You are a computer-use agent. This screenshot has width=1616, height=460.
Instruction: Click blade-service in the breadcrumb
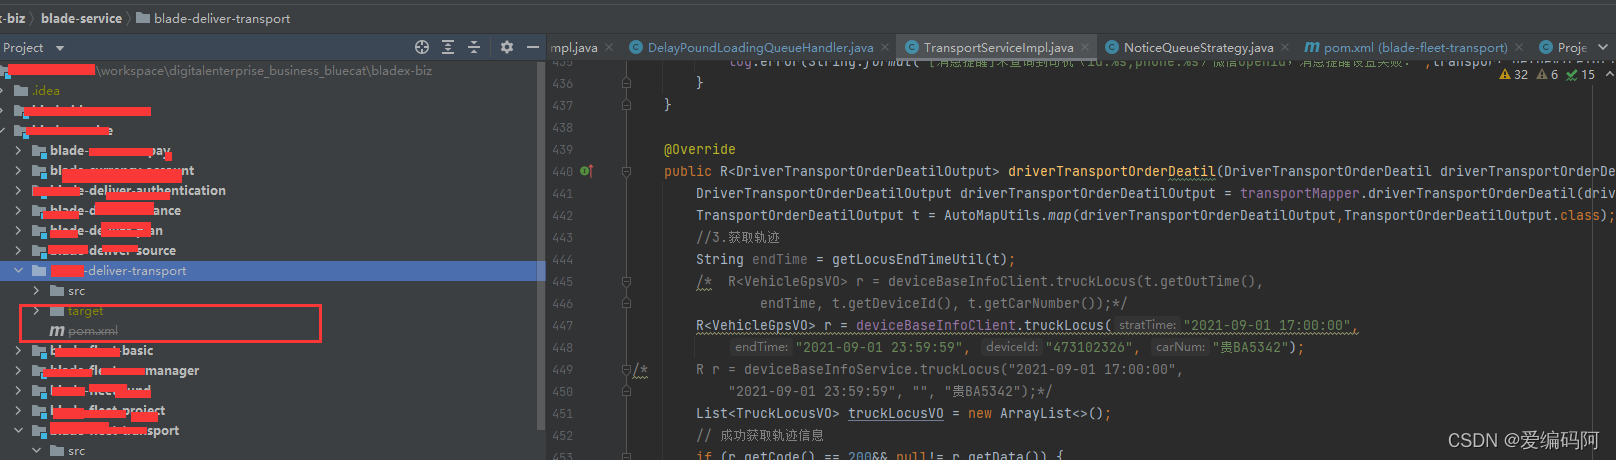click(x=81, y=18)
